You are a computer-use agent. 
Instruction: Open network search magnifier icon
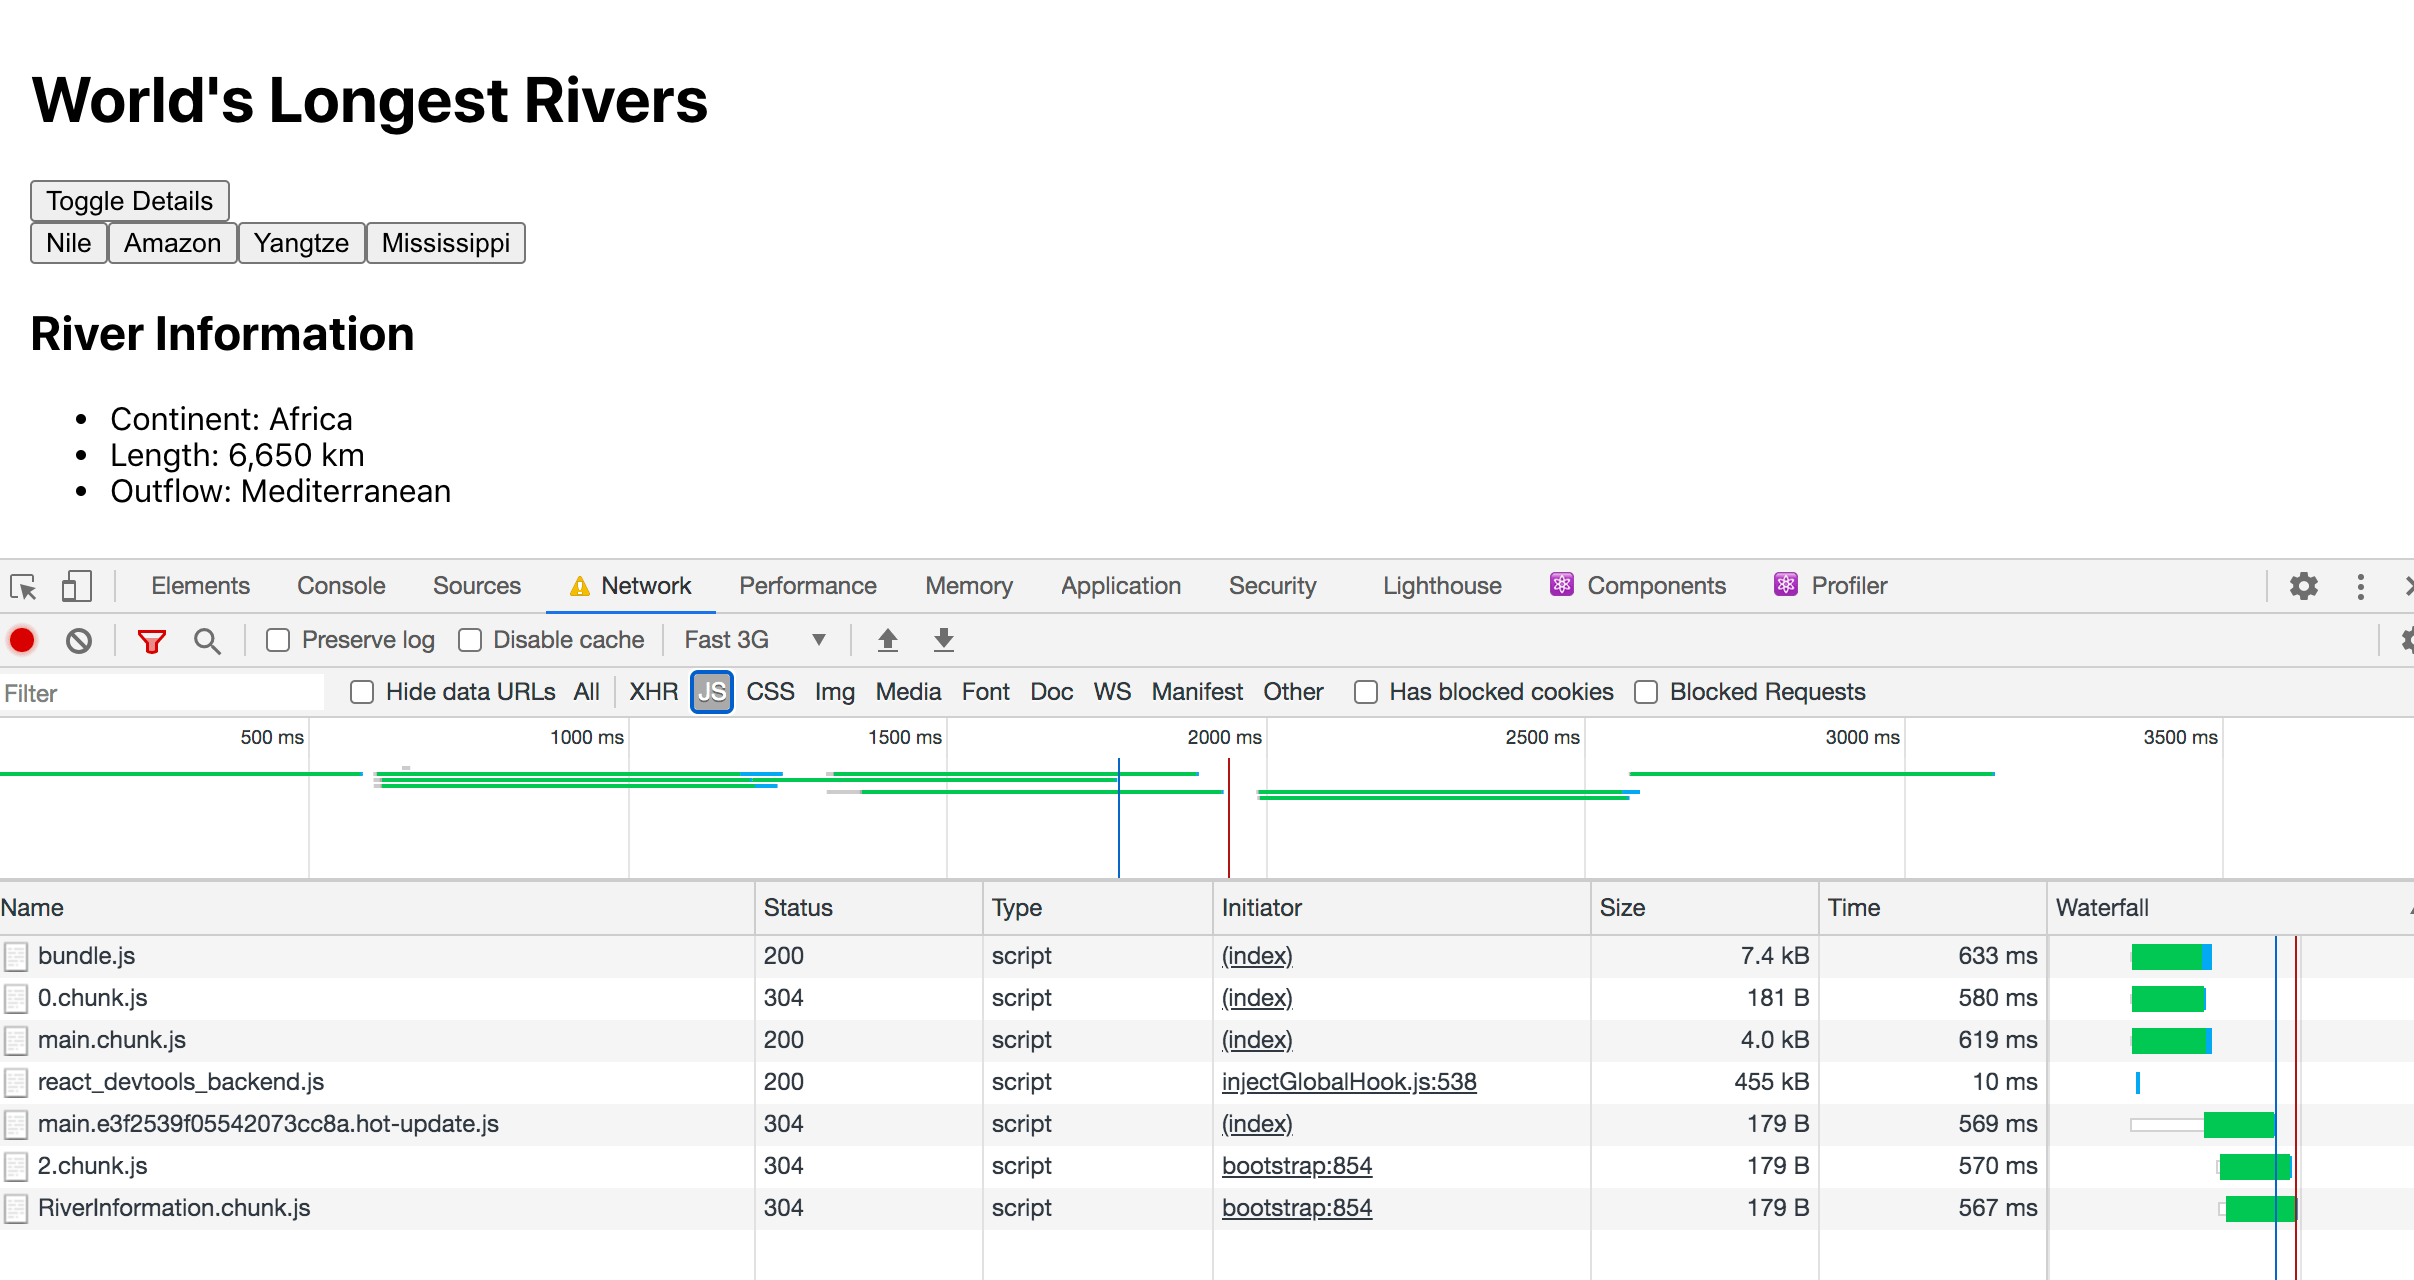point(207,640)
